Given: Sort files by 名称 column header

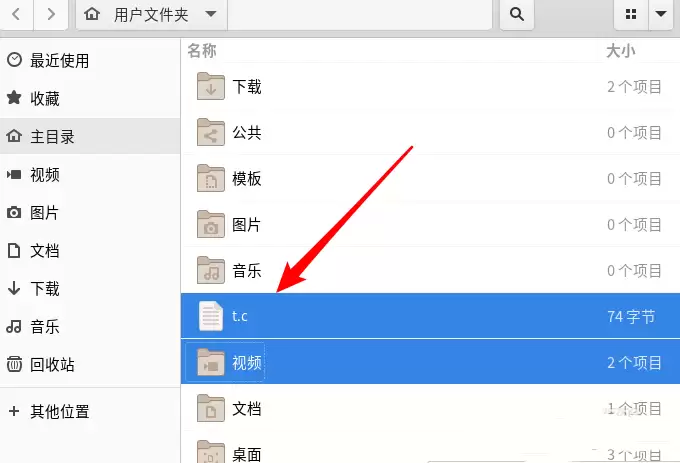Looking at the screenshot, I should click(x=203, y=51).
